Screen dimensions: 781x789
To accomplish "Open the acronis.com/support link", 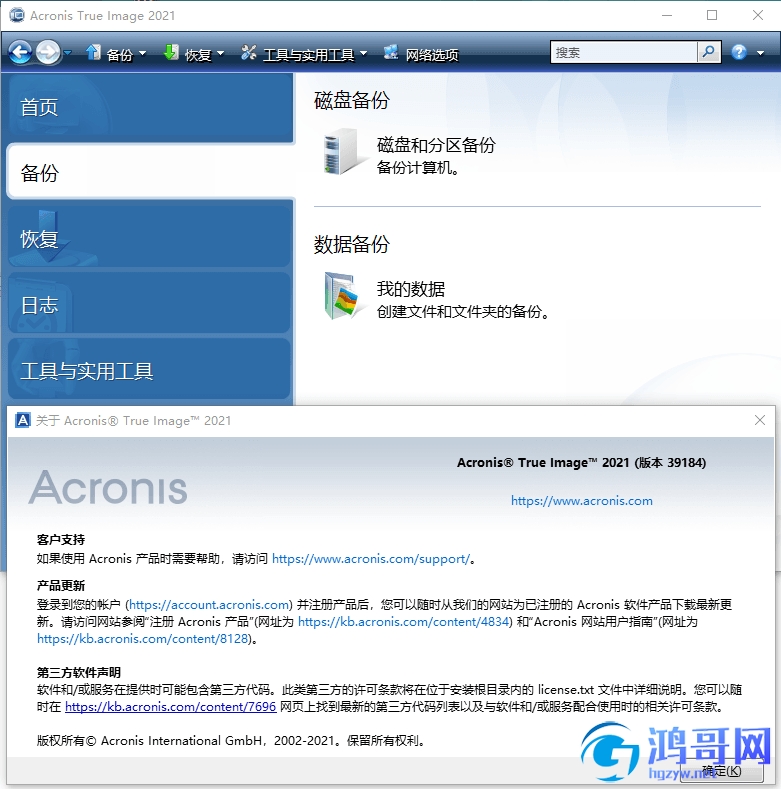I will coord(371,559).
